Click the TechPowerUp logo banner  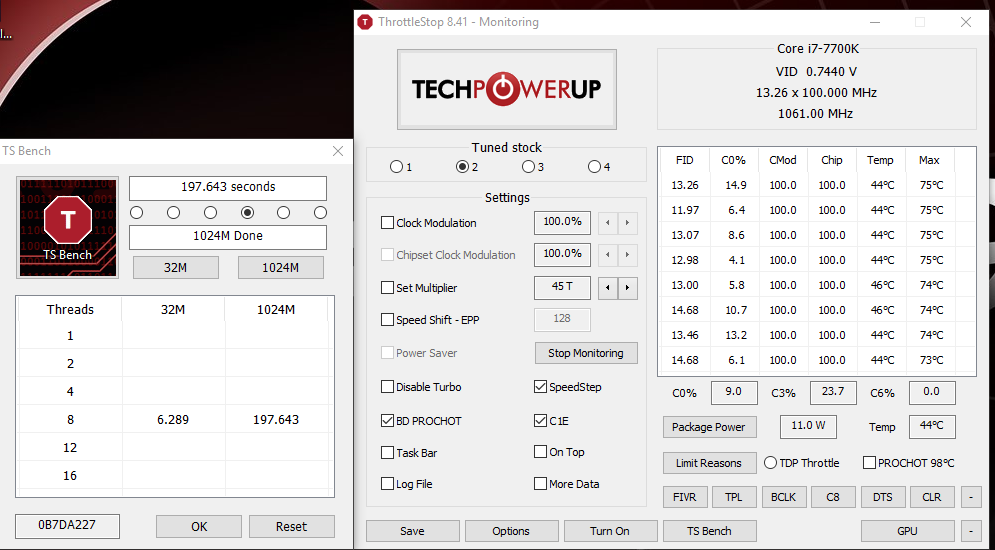point(506,89)
